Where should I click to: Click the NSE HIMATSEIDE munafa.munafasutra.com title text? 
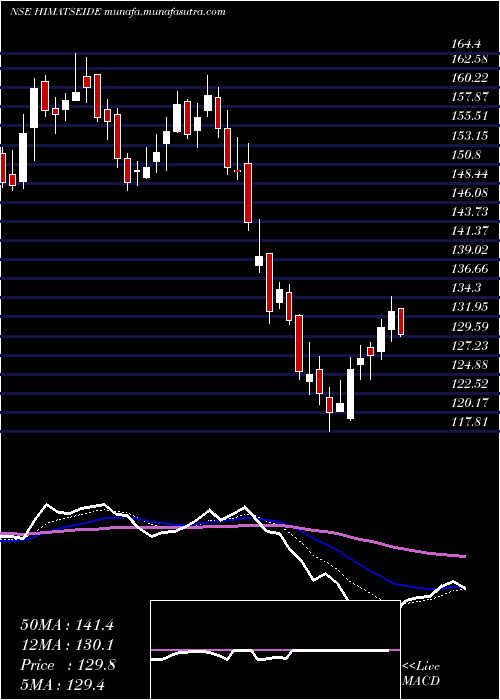(x=117, y=12)
